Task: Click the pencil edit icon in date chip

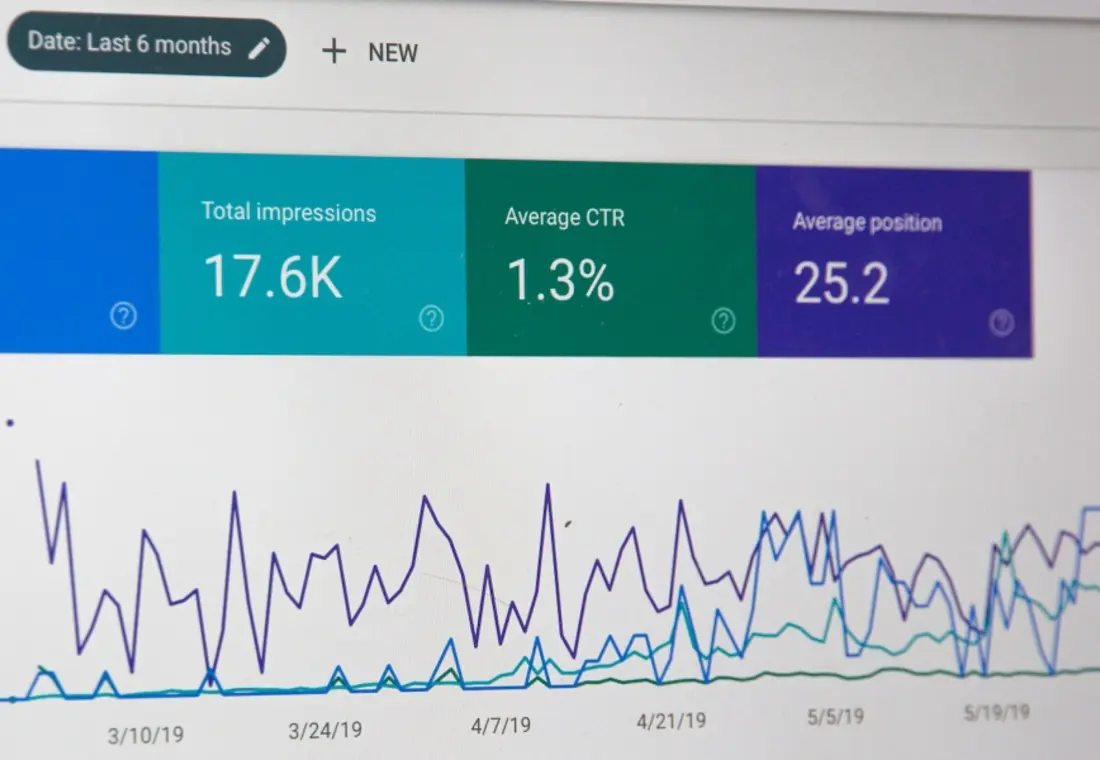Action: click(x=259, y=47)
